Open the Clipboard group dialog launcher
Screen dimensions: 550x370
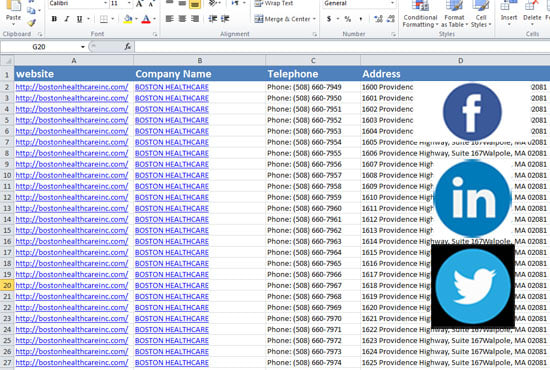40,34
